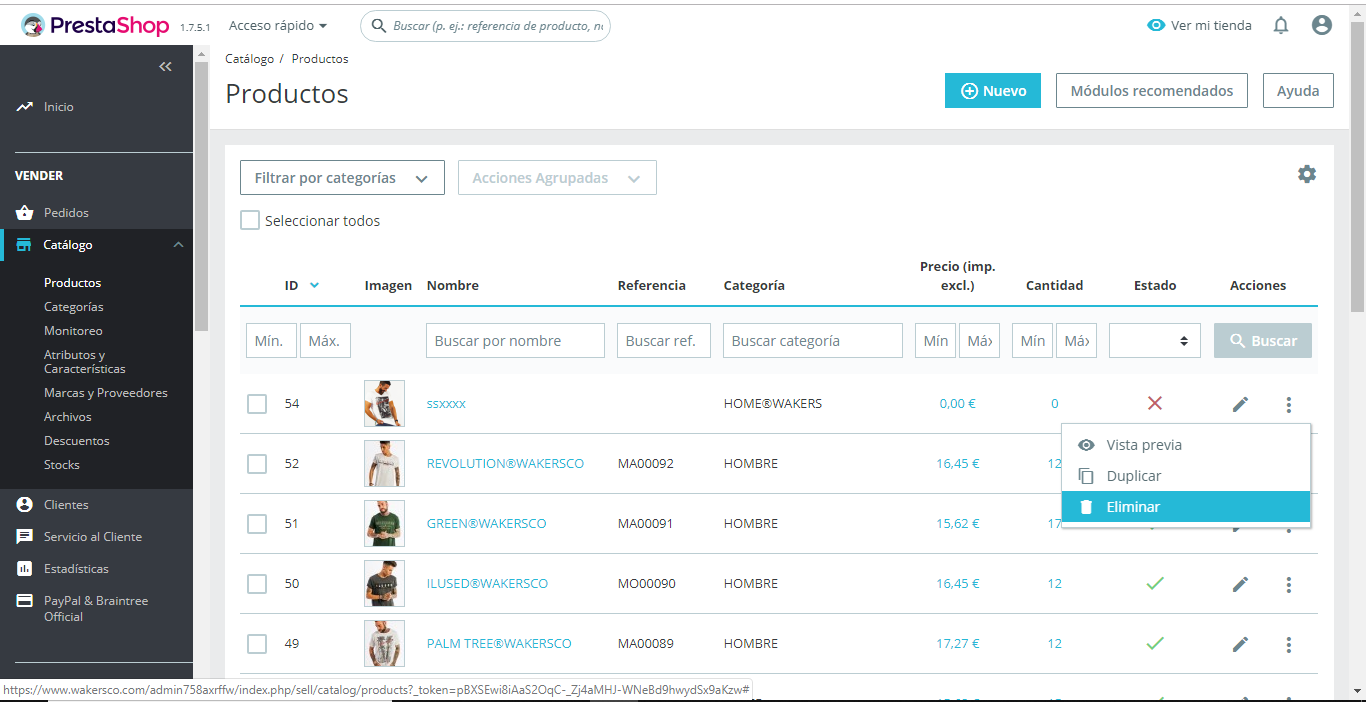
Task: Click the PrestaShop logo
Action: (95, 26)
